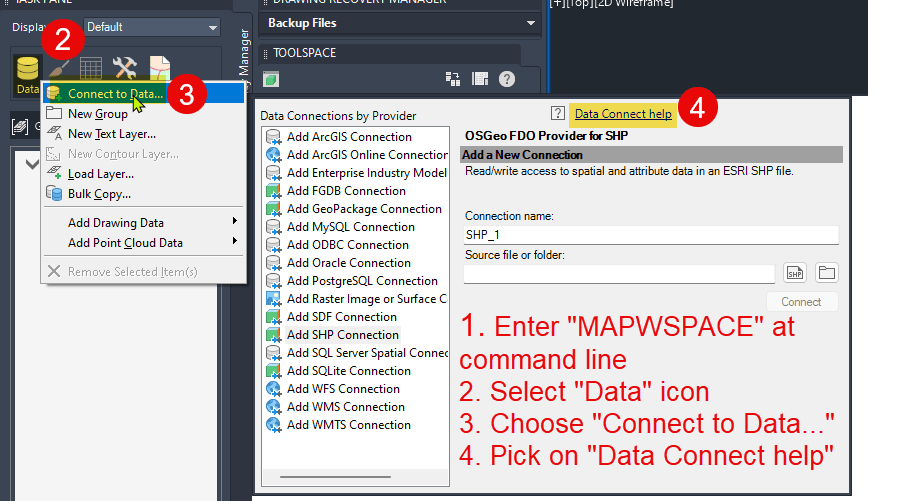Viewport: 899px width, 501px height.
Task: Browse for folder icon button
Action: (x=827, y=273)
